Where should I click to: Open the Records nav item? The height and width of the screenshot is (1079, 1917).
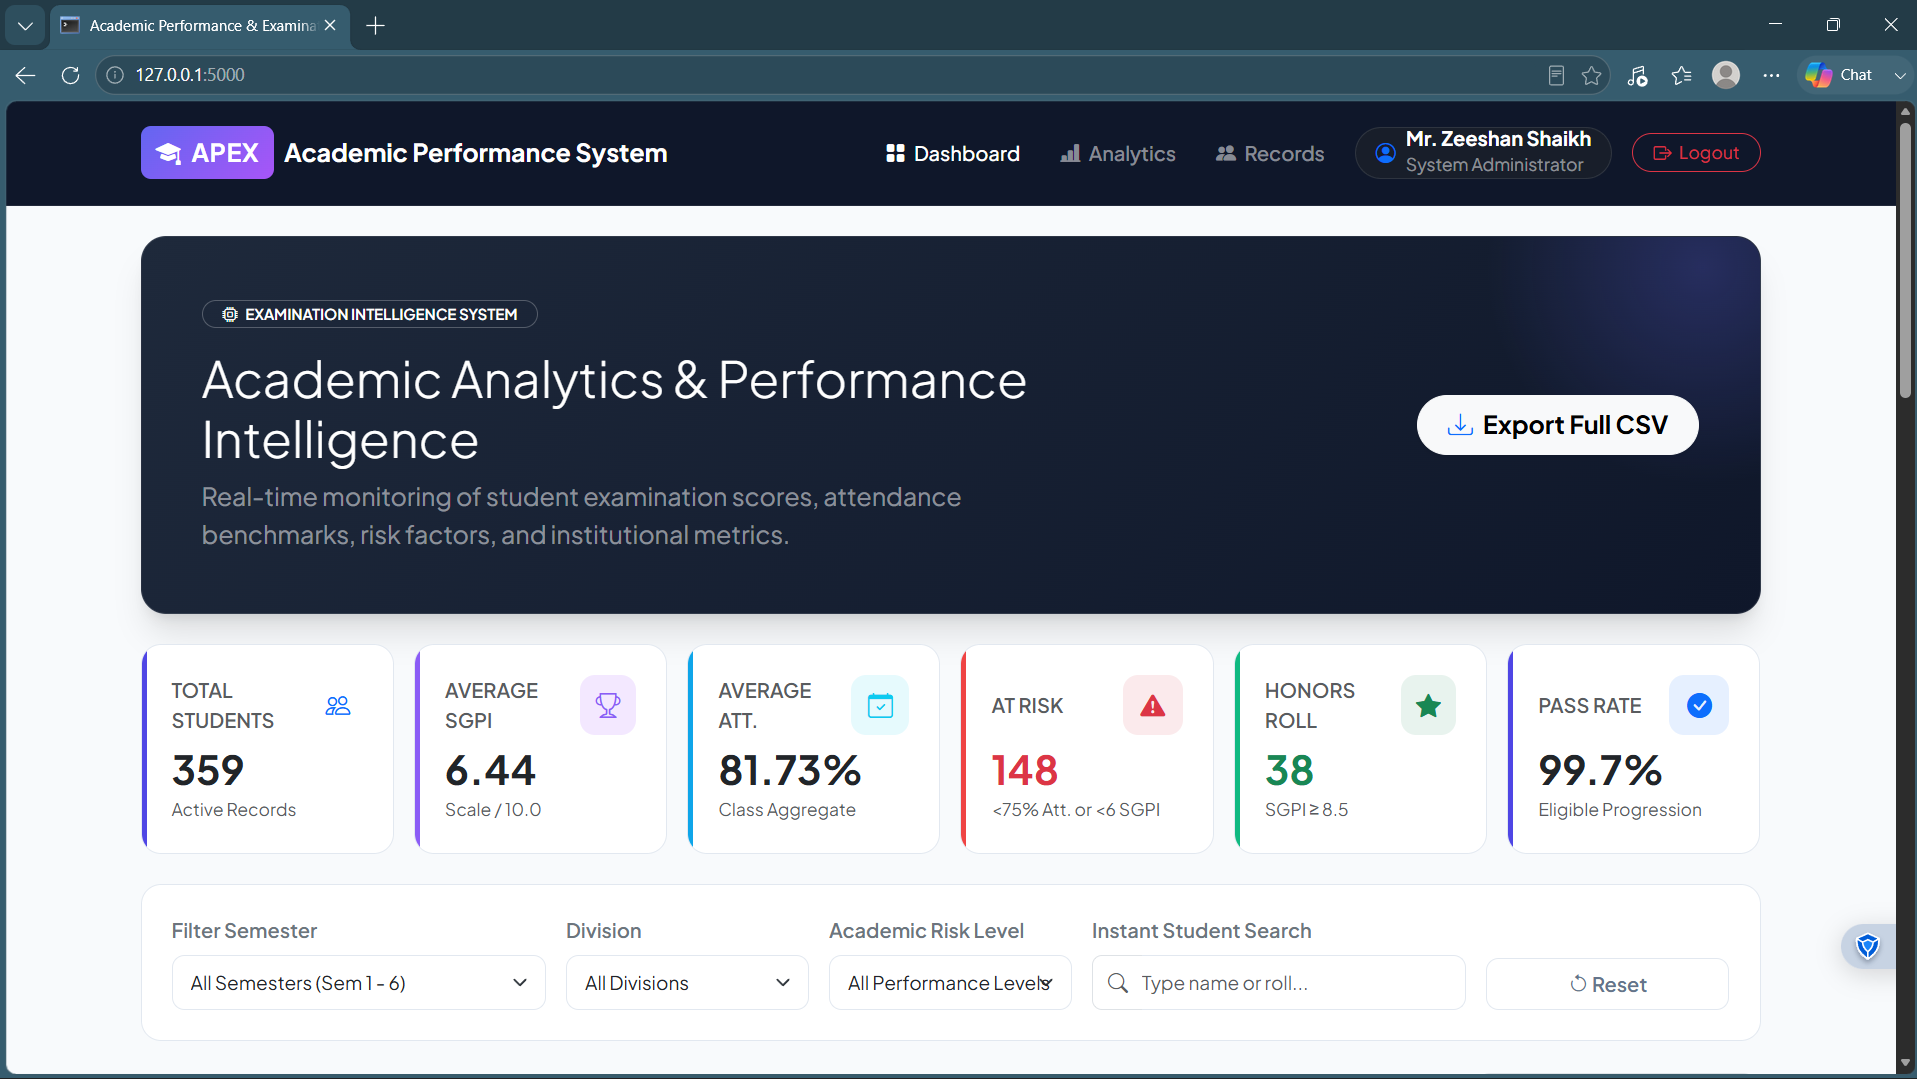1270,153
